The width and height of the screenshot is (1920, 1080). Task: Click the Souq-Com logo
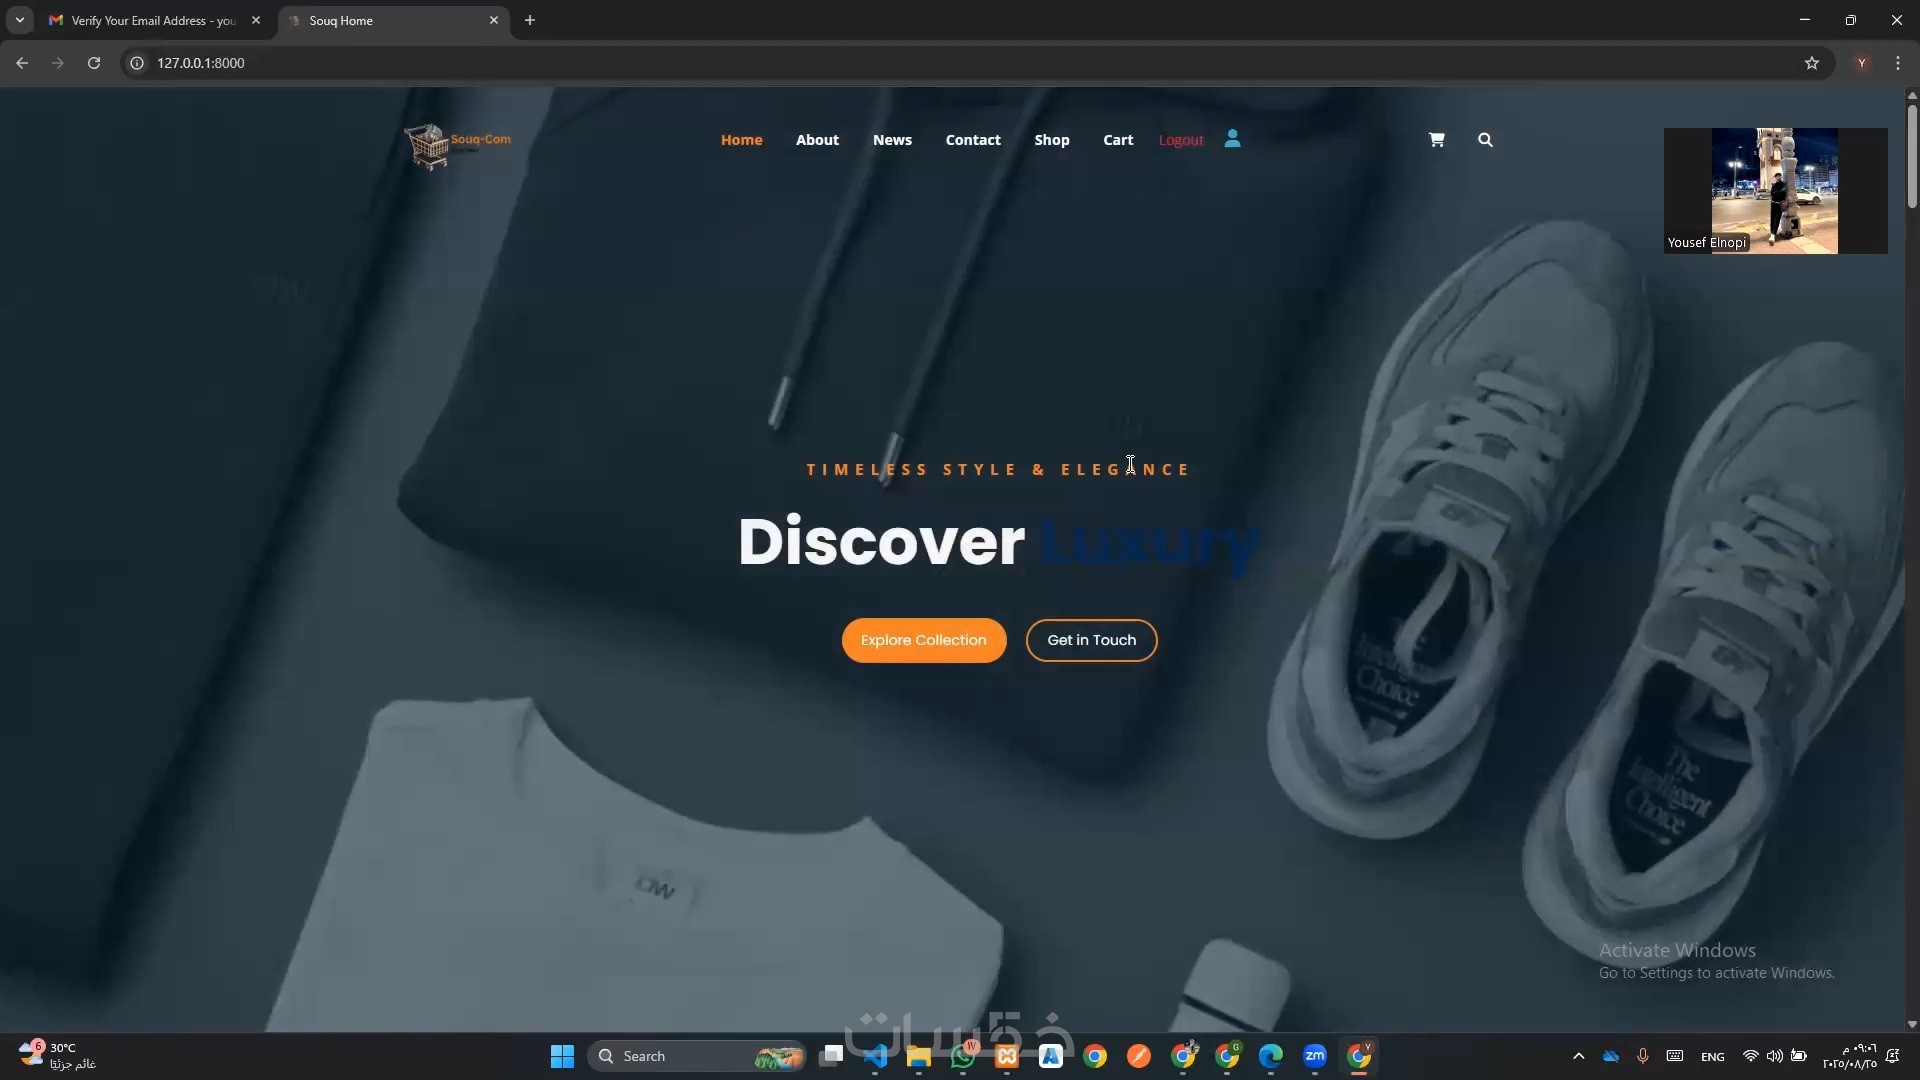point(457,145)
